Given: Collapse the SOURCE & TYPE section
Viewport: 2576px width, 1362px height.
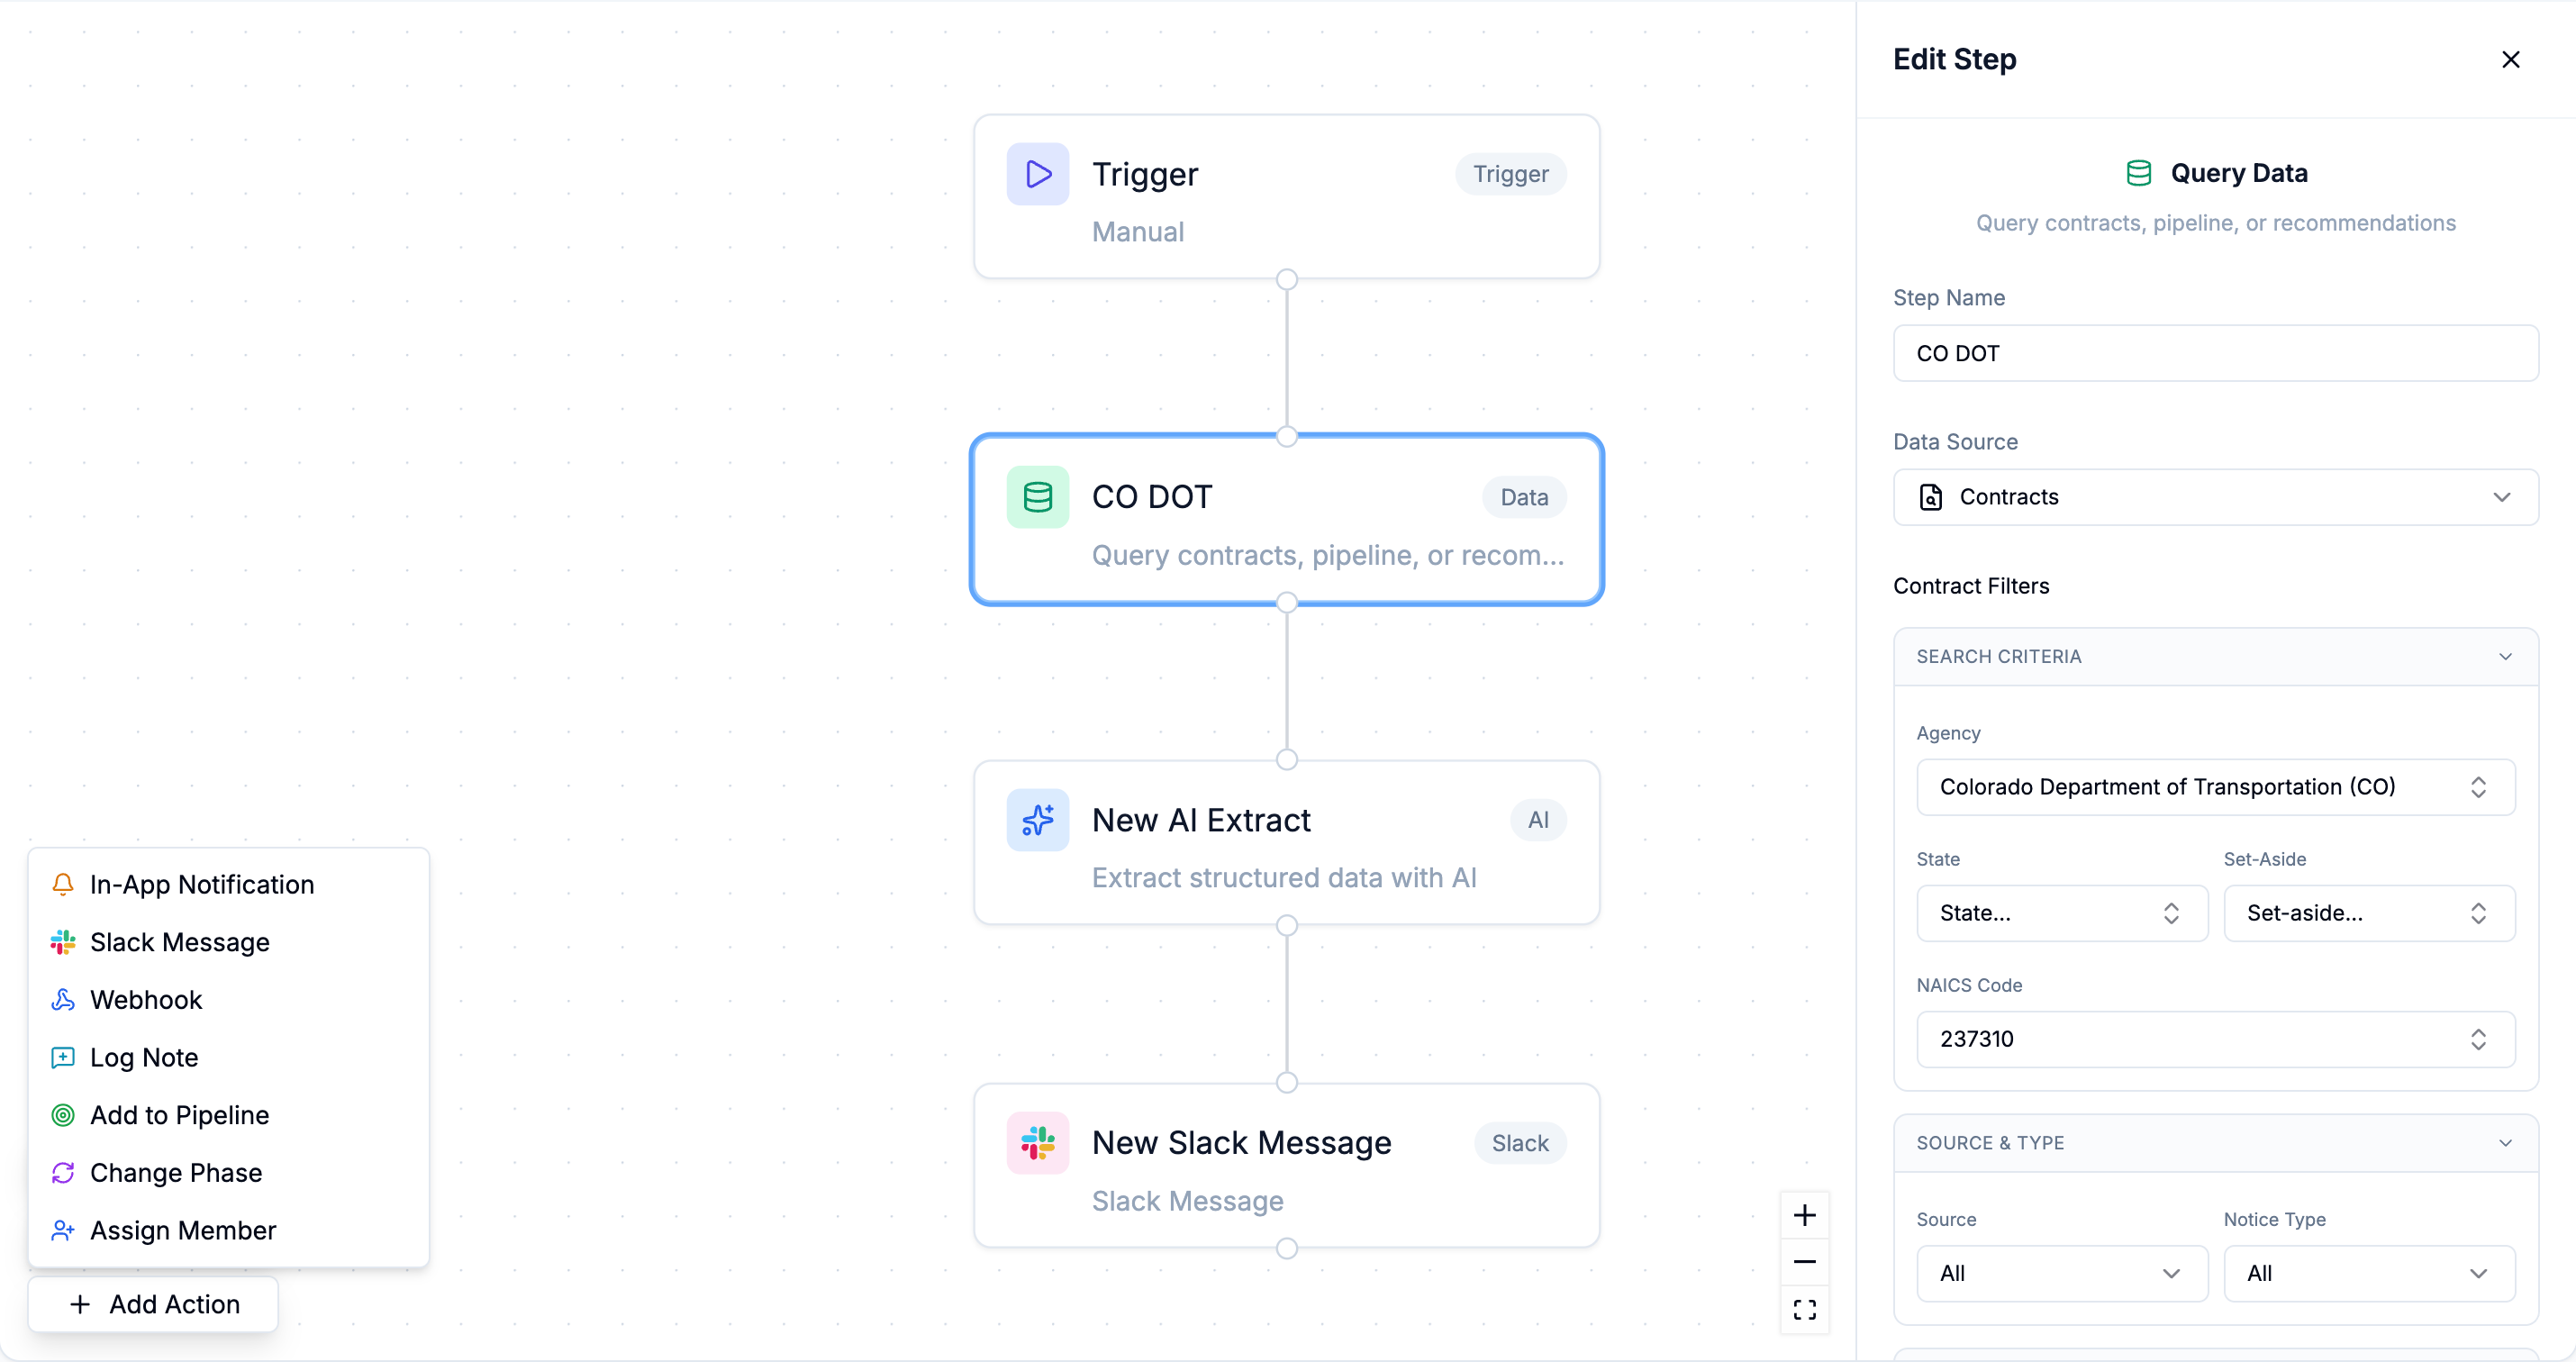Looking at the screenshot, I should pyautogui.click(x=2505, y=1142).
